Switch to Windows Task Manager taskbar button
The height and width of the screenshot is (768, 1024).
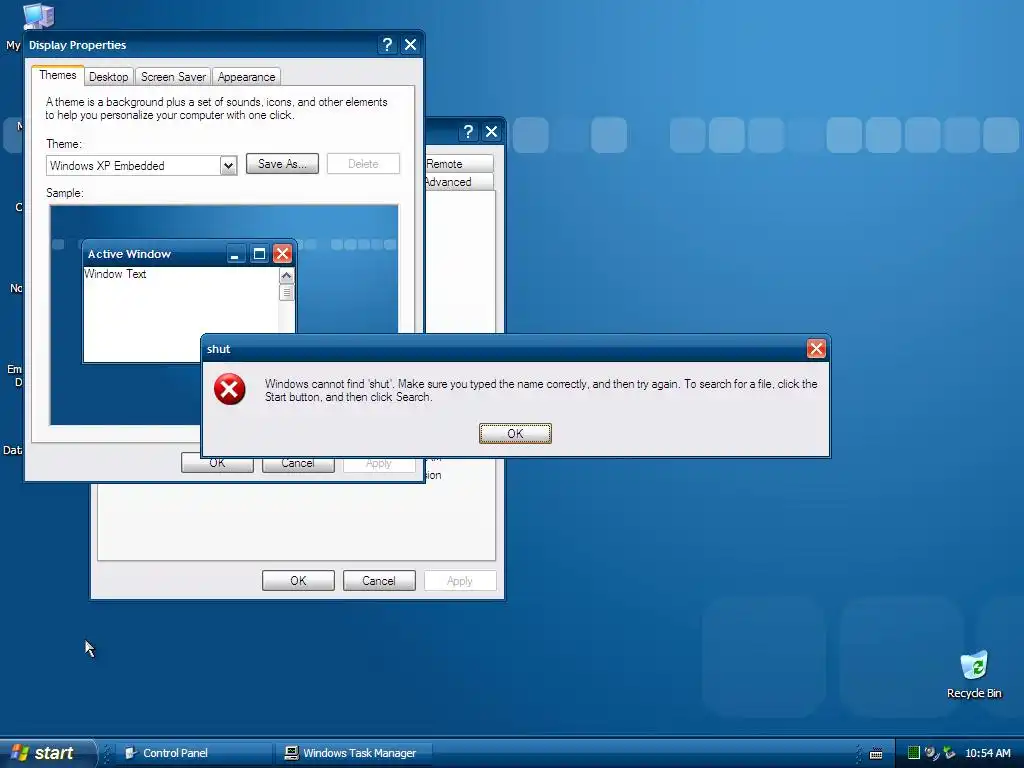355,753
